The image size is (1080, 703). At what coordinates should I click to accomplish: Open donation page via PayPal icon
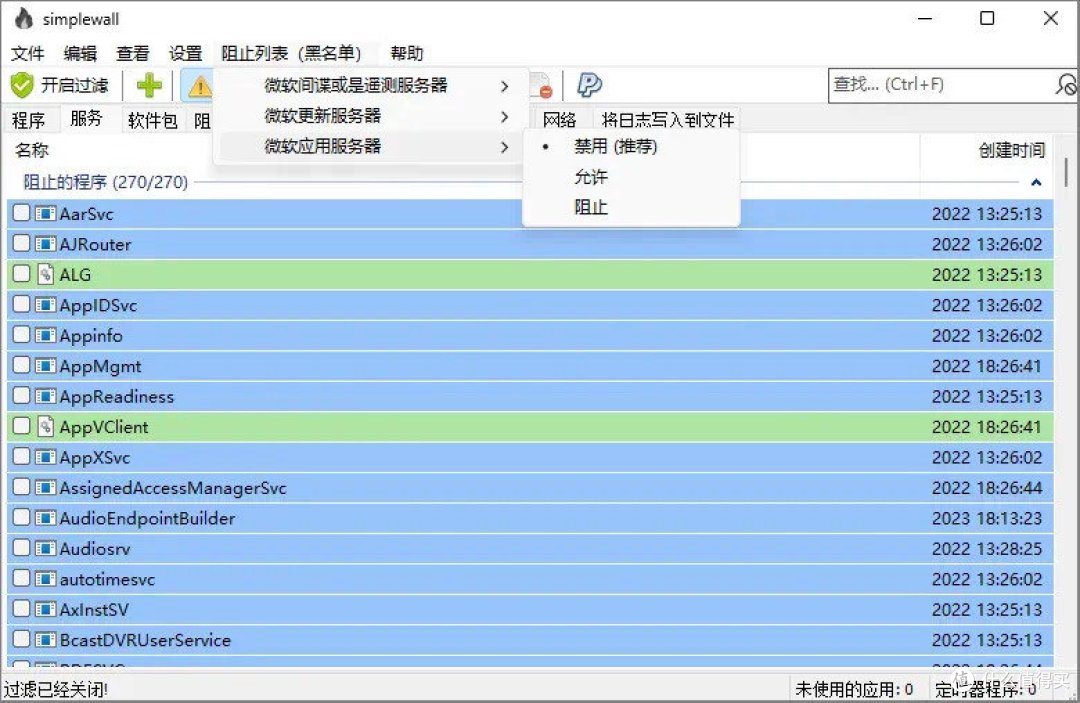click(588, 85)
